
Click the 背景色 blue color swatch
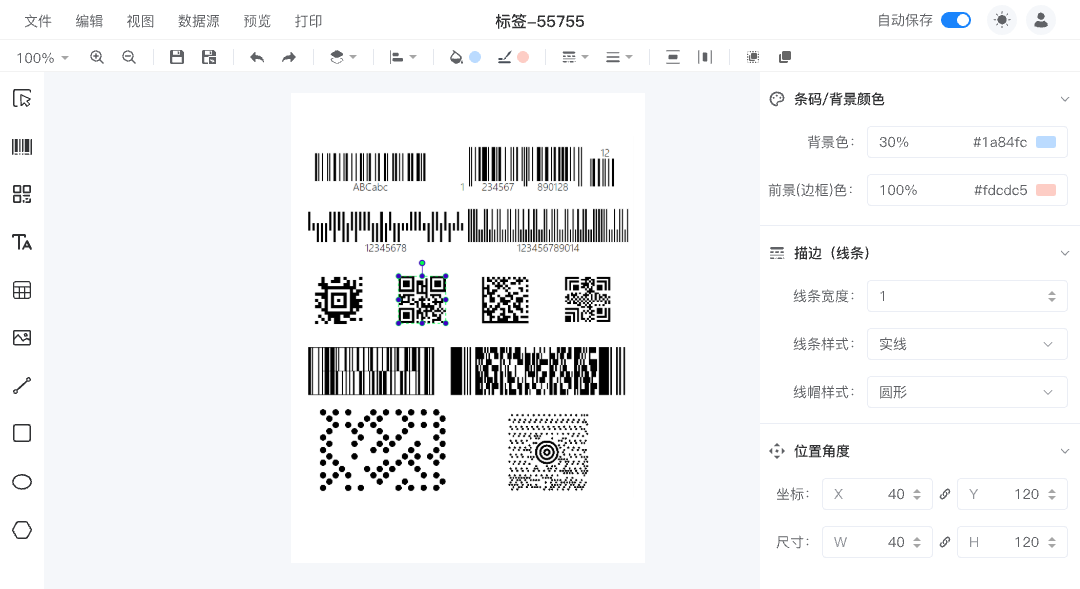point(1046,142)
